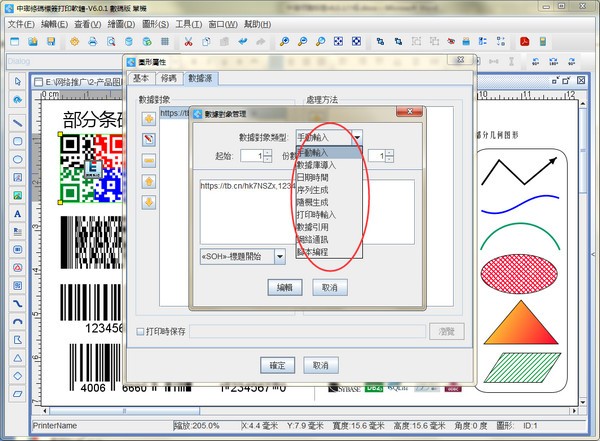600x441 pixels.
Task: Select the line drawing tool in sidebar
Action: [18, 123]
